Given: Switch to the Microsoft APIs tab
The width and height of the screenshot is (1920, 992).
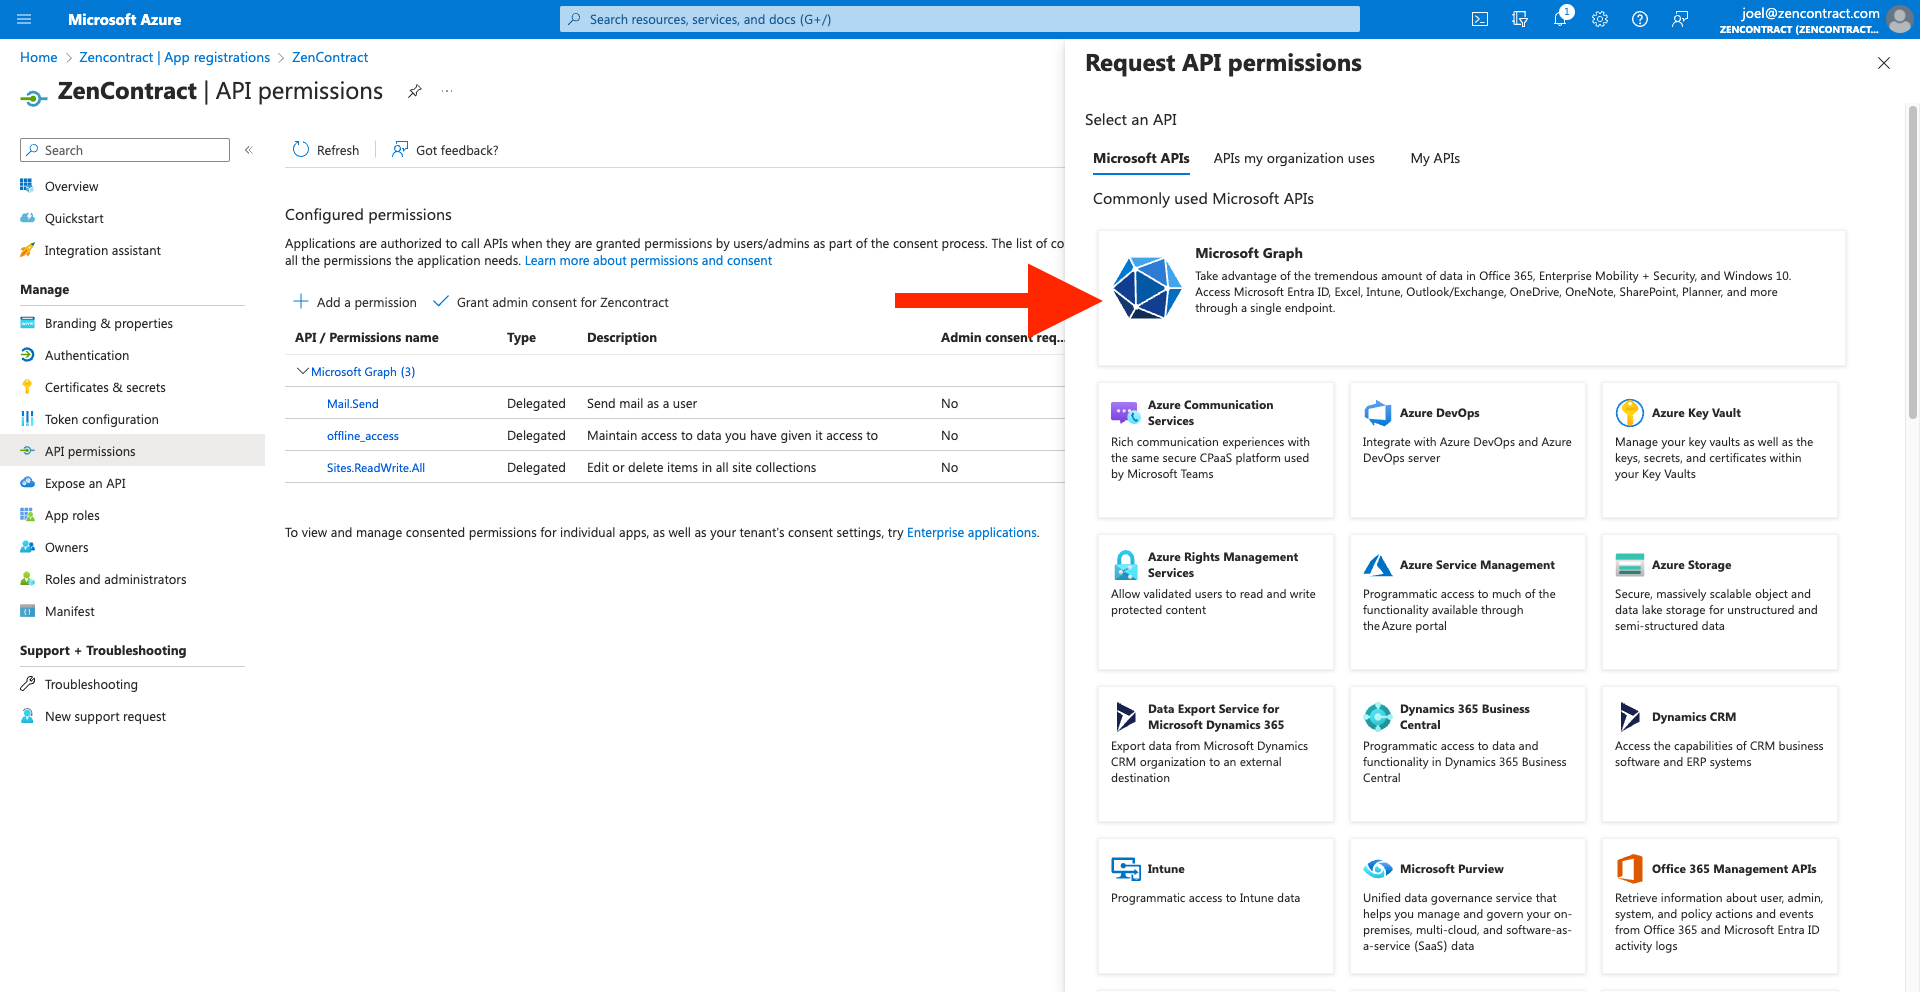Looking at the screenshot, I should (1141, 158).
